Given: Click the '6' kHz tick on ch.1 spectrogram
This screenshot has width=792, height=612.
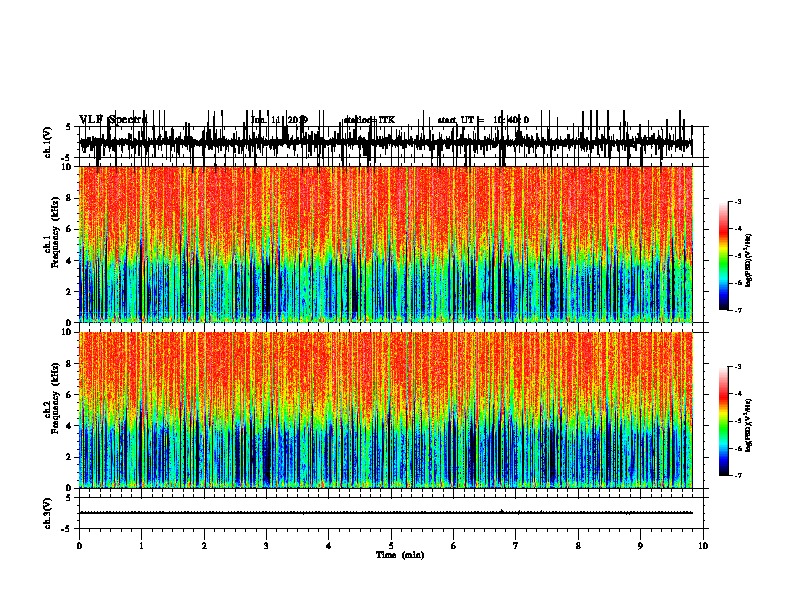Looking at the screenshot, I should coord(70,230).
